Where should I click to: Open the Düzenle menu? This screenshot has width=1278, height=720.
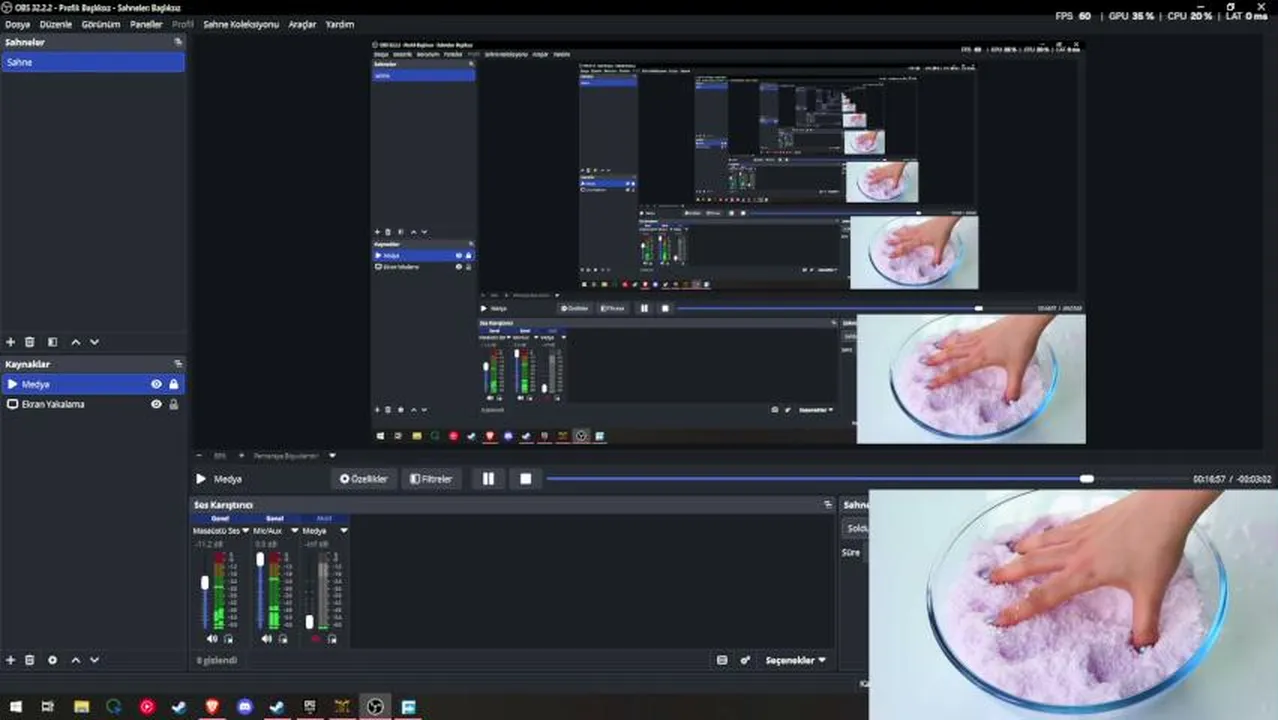tap(56, 24)
